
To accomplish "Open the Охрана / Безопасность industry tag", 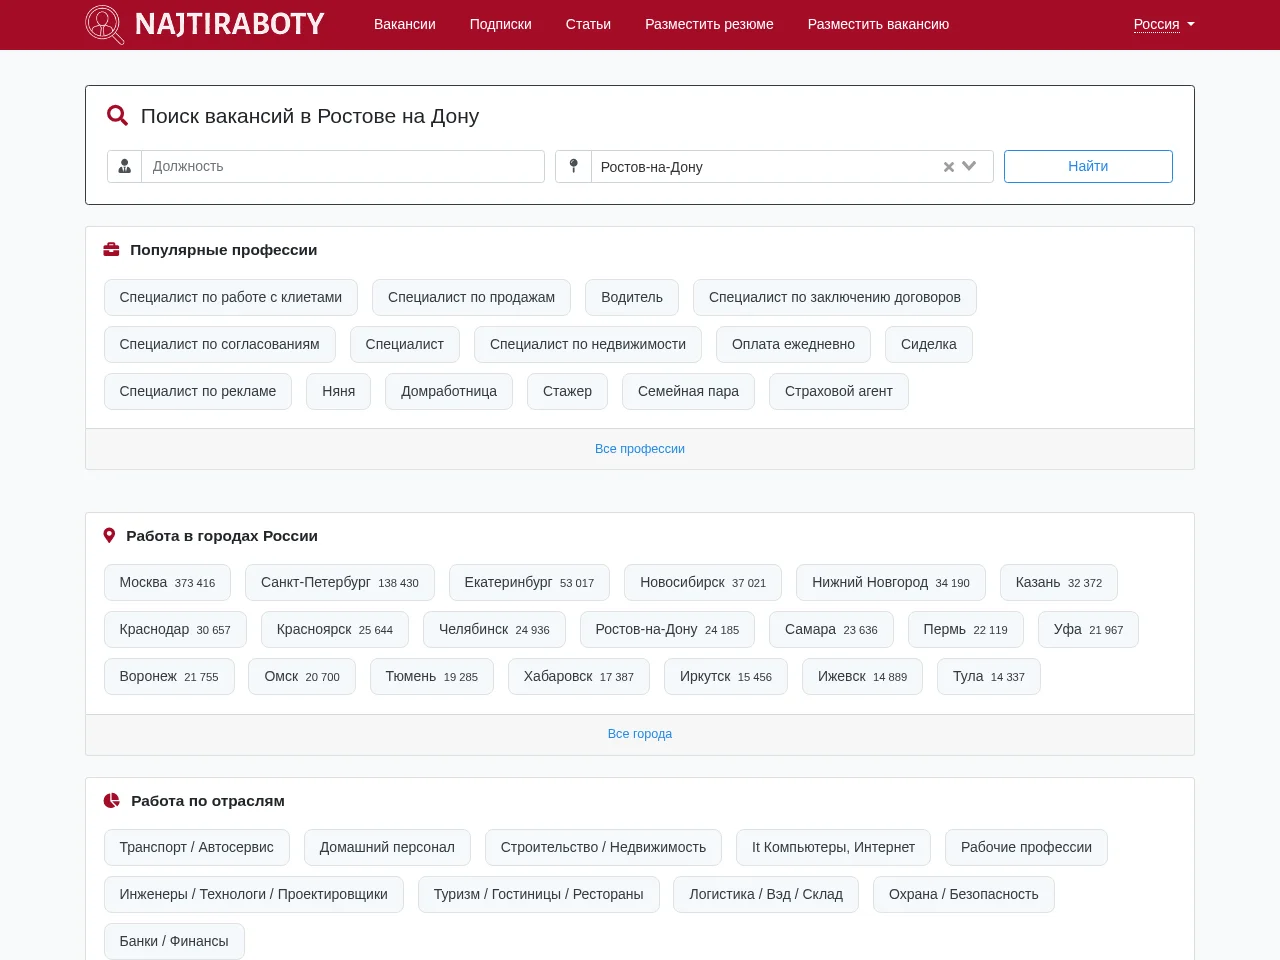I will (x=964, y=894).
